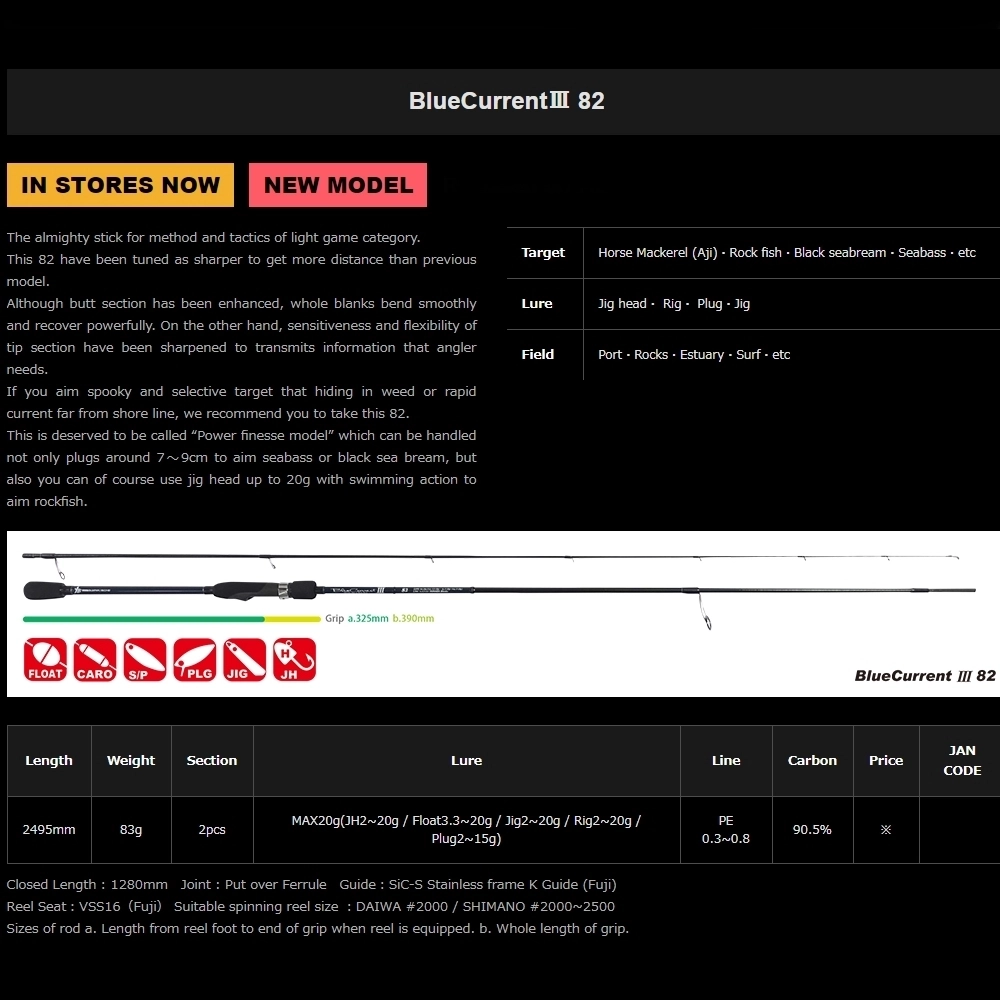
Task: Click the IN STORES NOW badge
Action: [121, 185]
